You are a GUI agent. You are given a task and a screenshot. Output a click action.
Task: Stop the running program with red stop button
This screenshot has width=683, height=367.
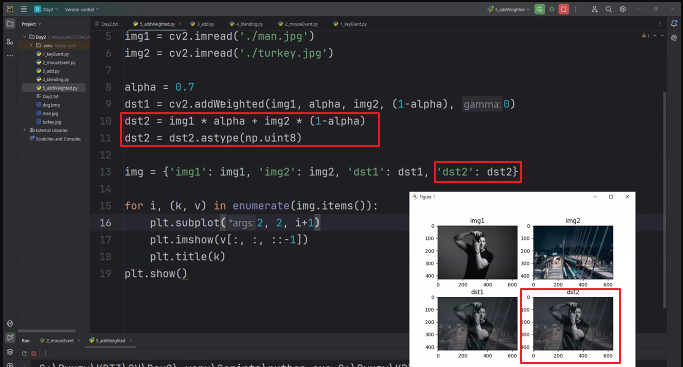tap(563, 9)
